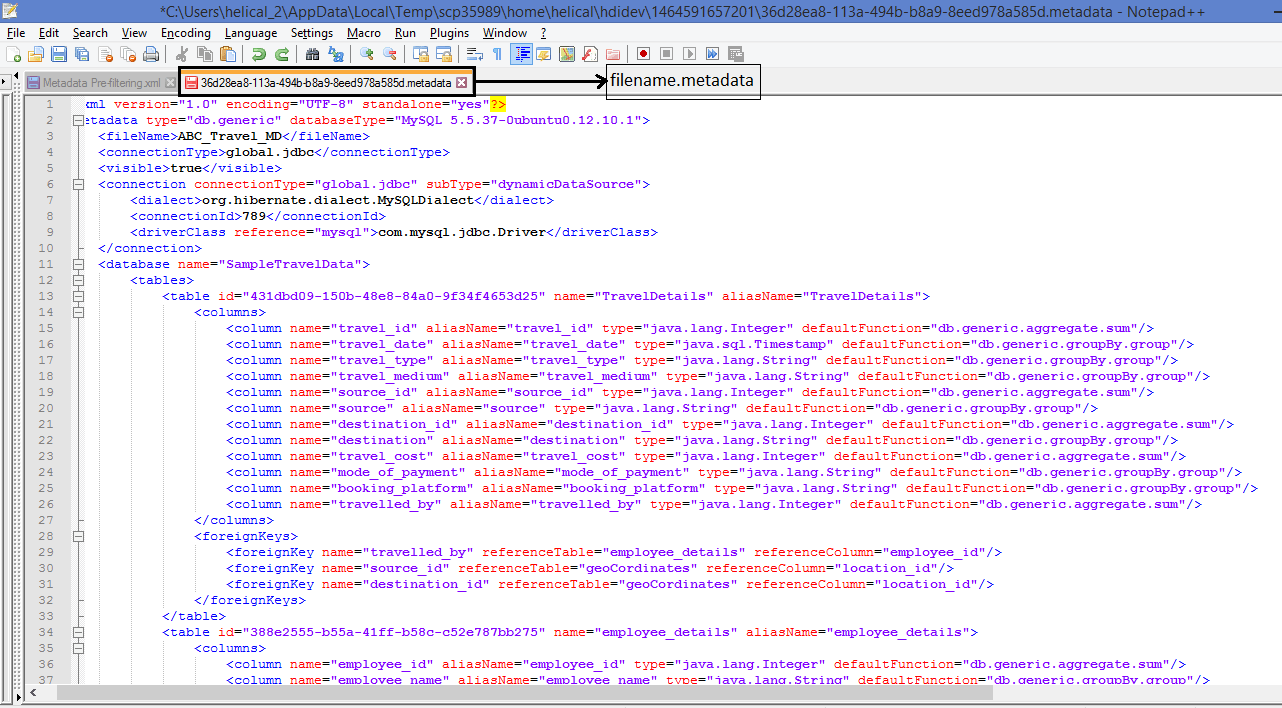Play back the recorded macro
Viewport: 1282px width, 708px height.
[688, 53]
